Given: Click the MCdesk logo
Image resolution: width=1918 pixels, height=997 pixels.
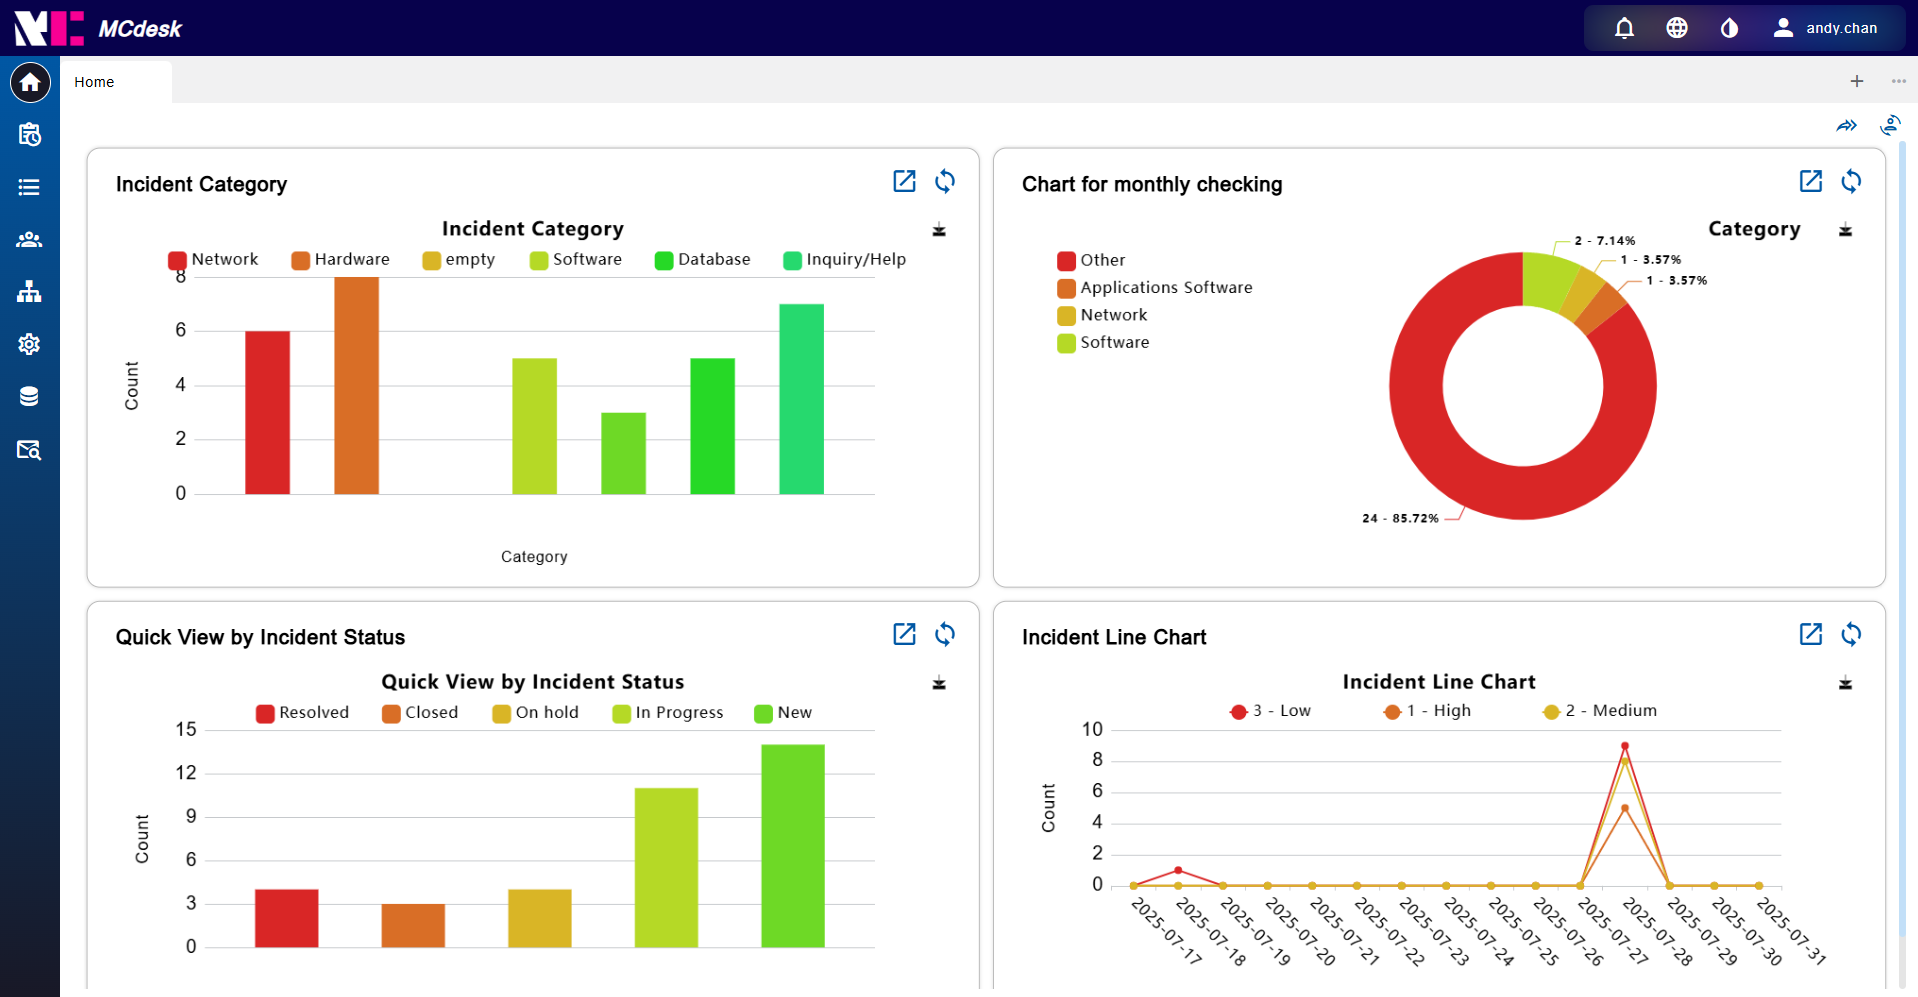Looking at the screenshot, I should pyautogui.click(x=98, y=28).
